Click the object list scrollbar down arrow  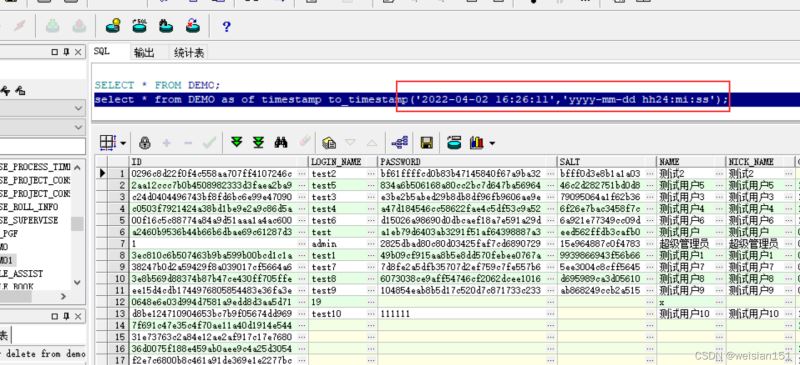(77, 282)
